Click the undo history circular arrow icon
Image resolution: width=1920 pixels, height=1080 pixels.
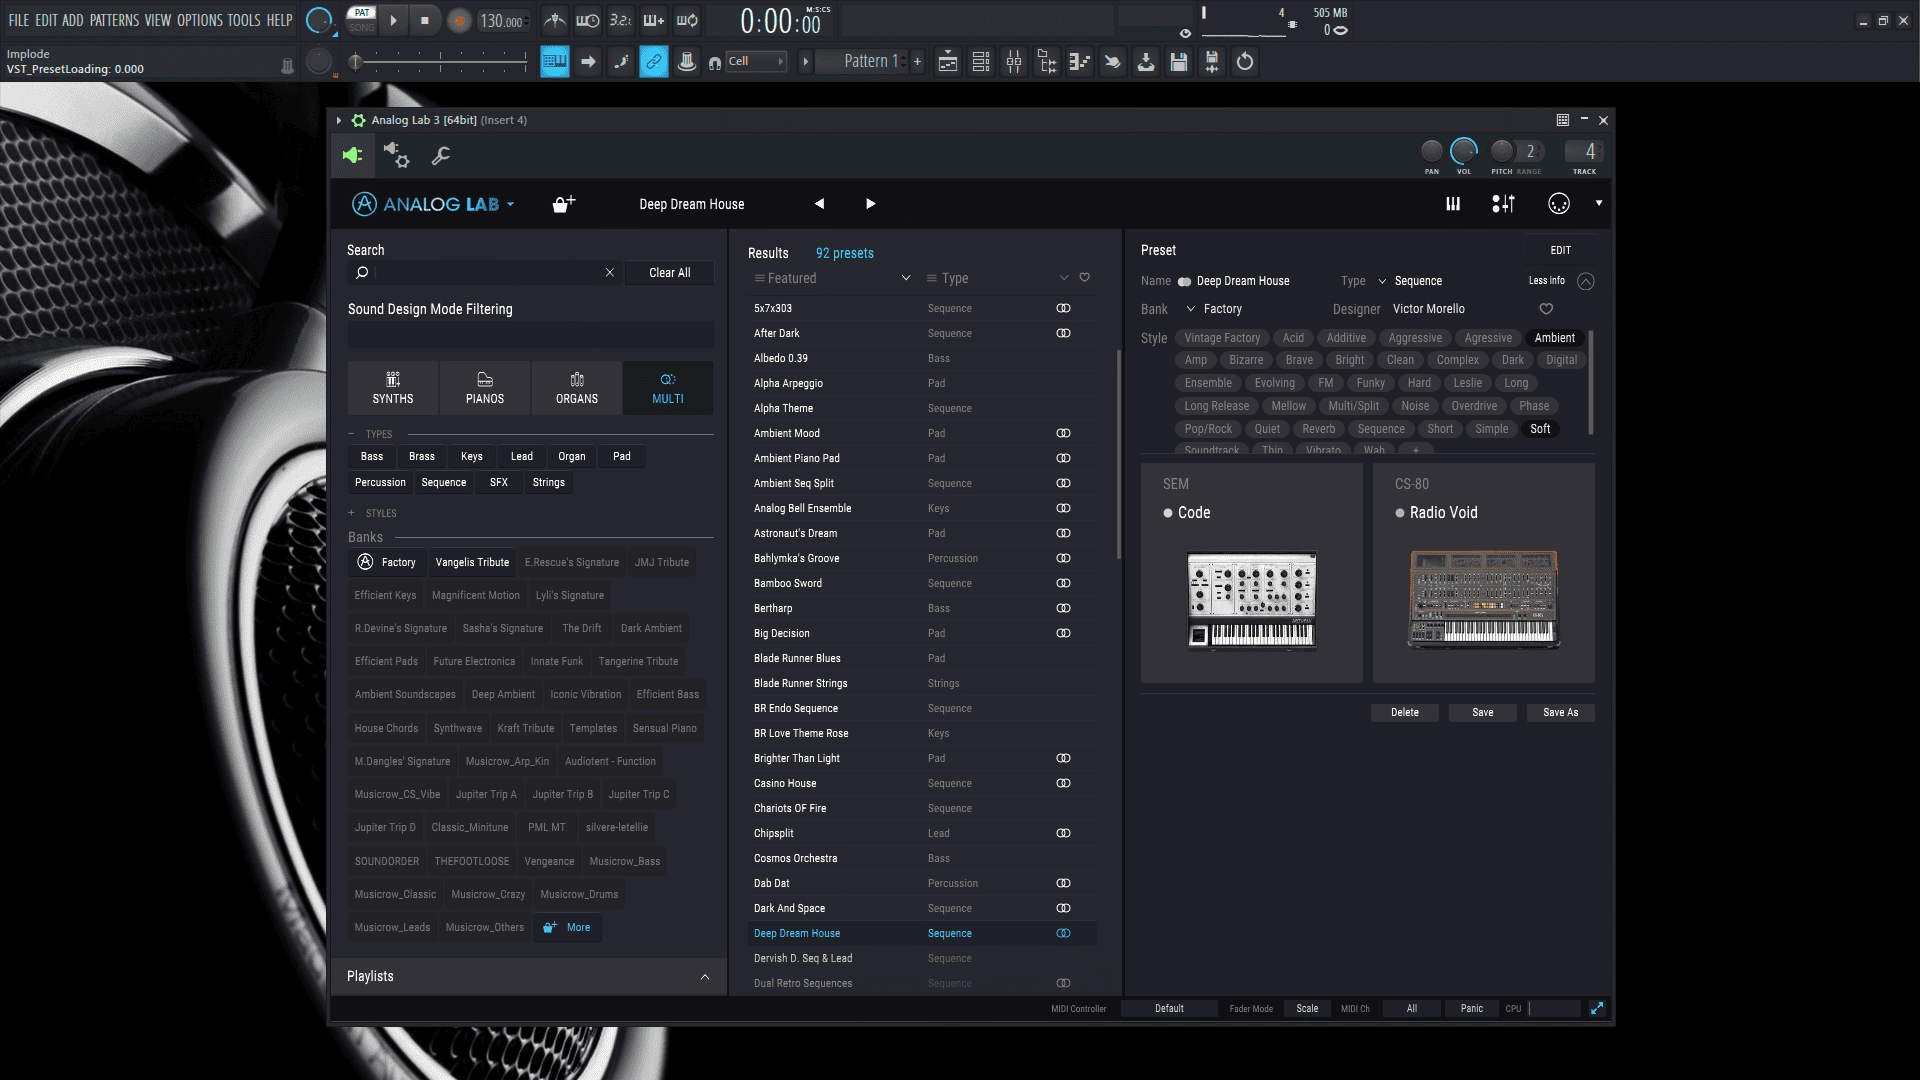tap(1245, 62)
